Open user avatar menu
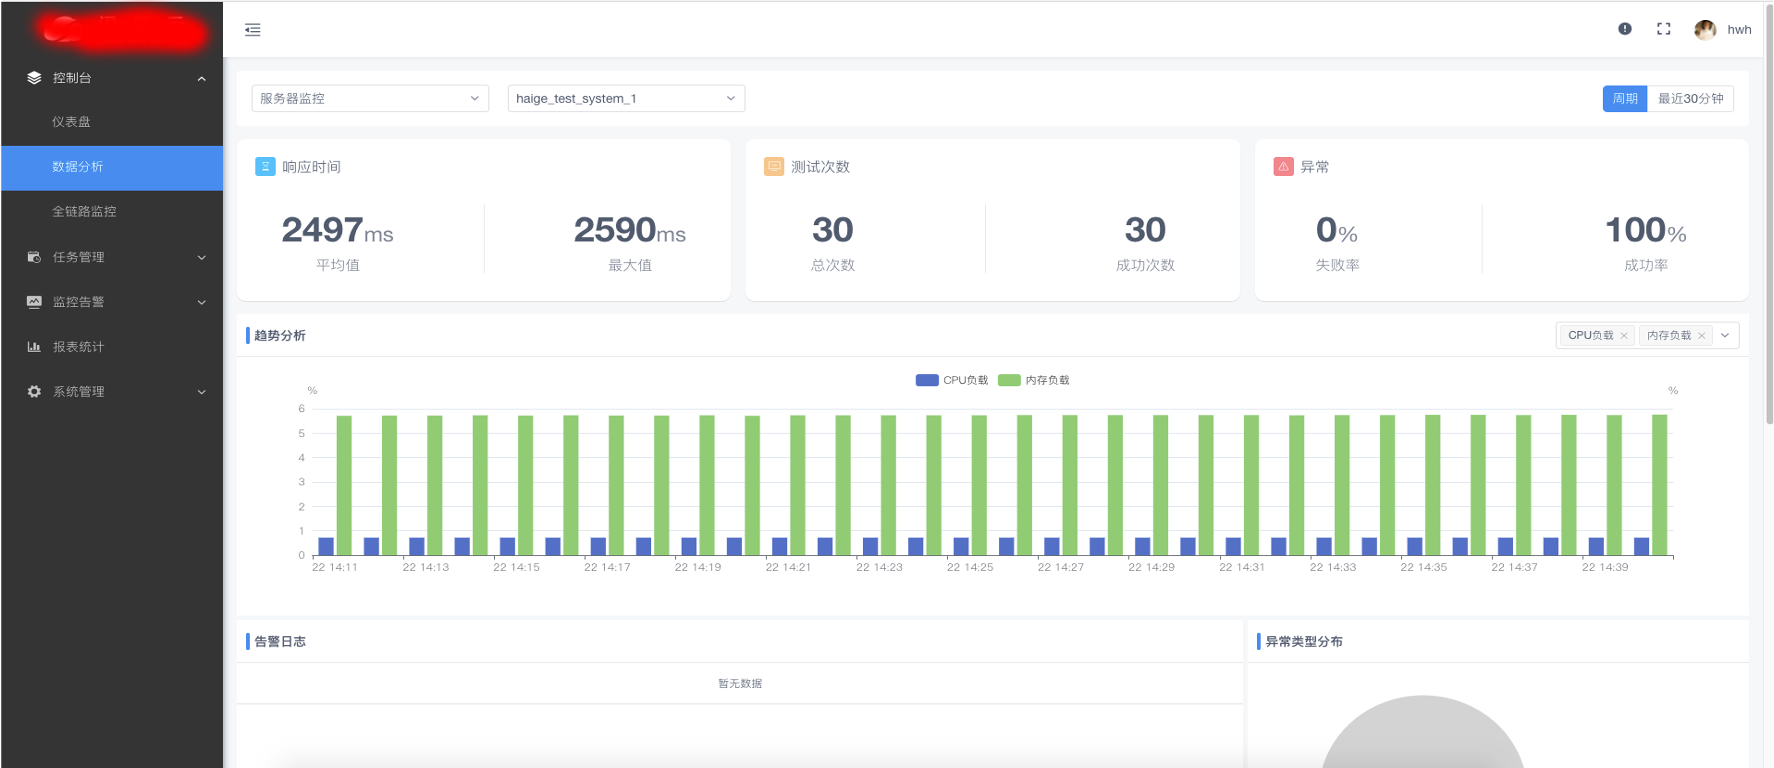The height and width of the screenshot is (768, 1774). 1705,29
